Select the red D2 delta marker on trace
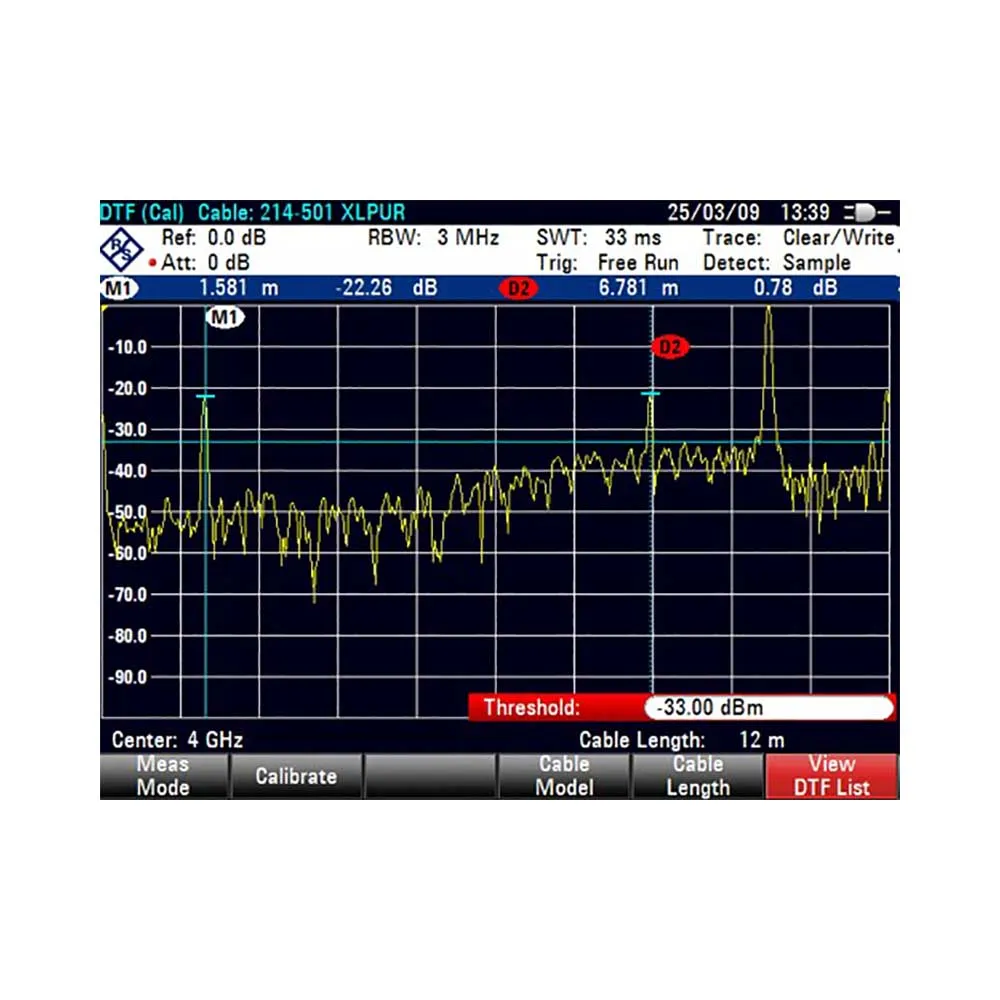Viewport: 1000px width, 1000px height. 670,347
